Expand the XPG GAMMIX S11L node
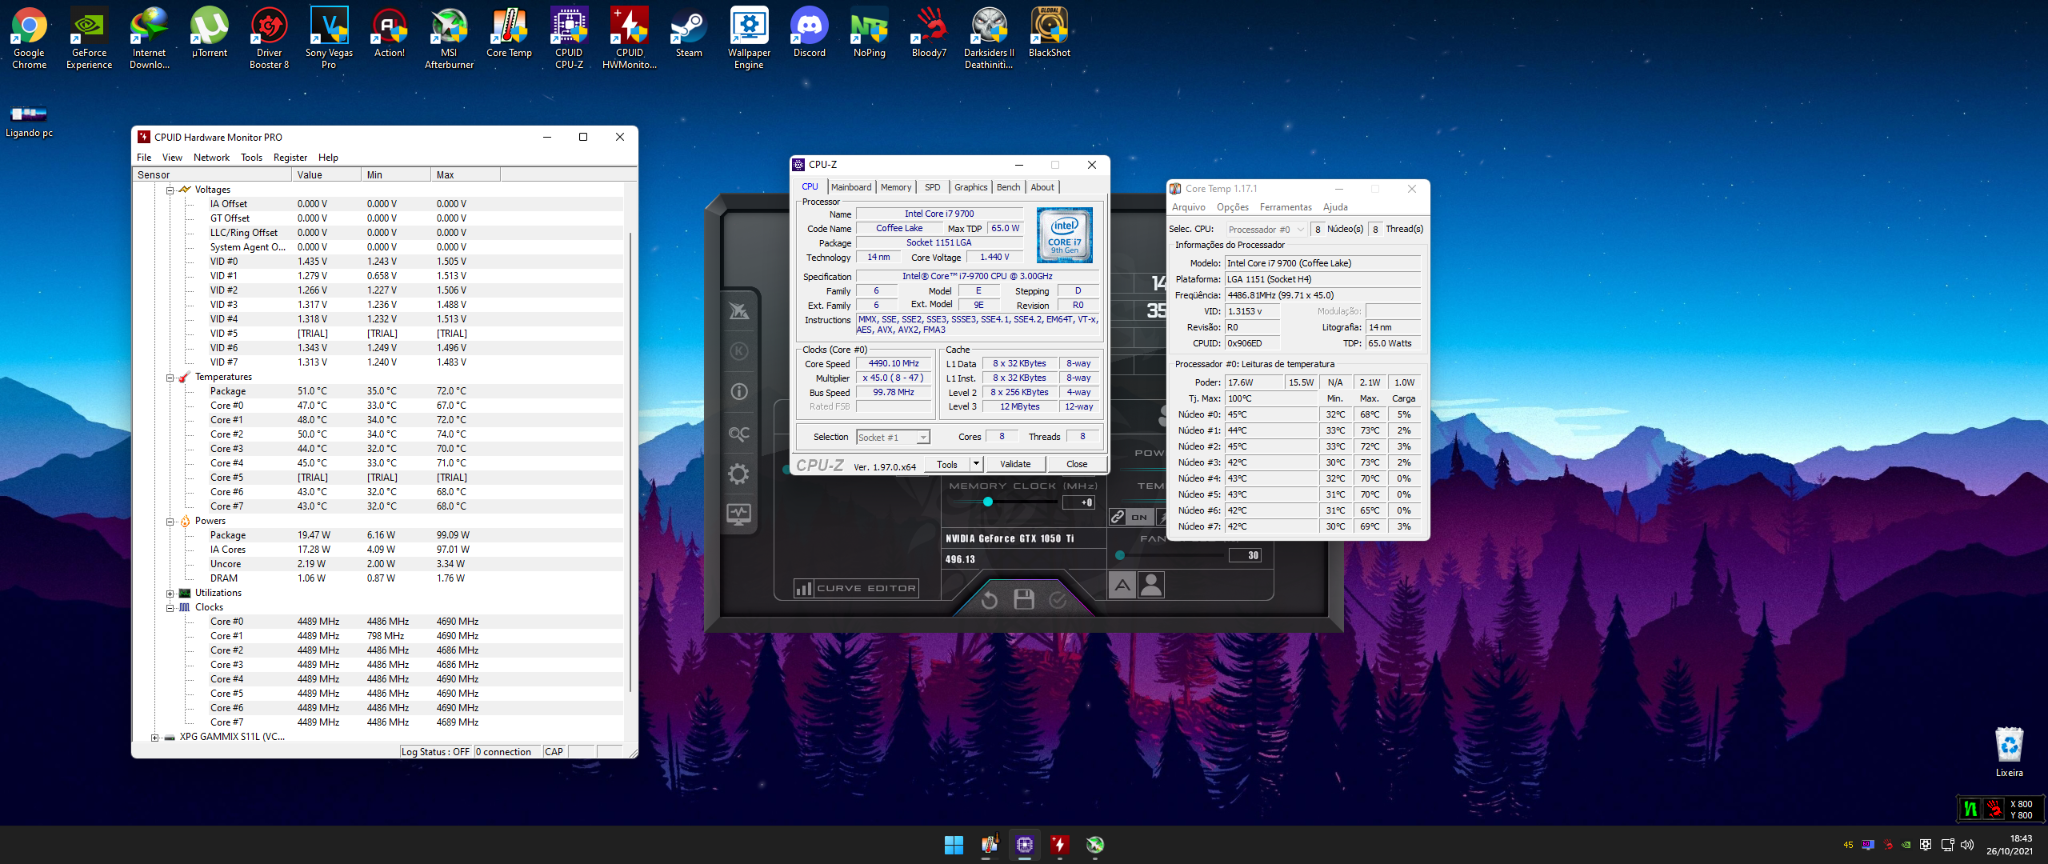Screen dimensions: 2048x864 (155, 738)
